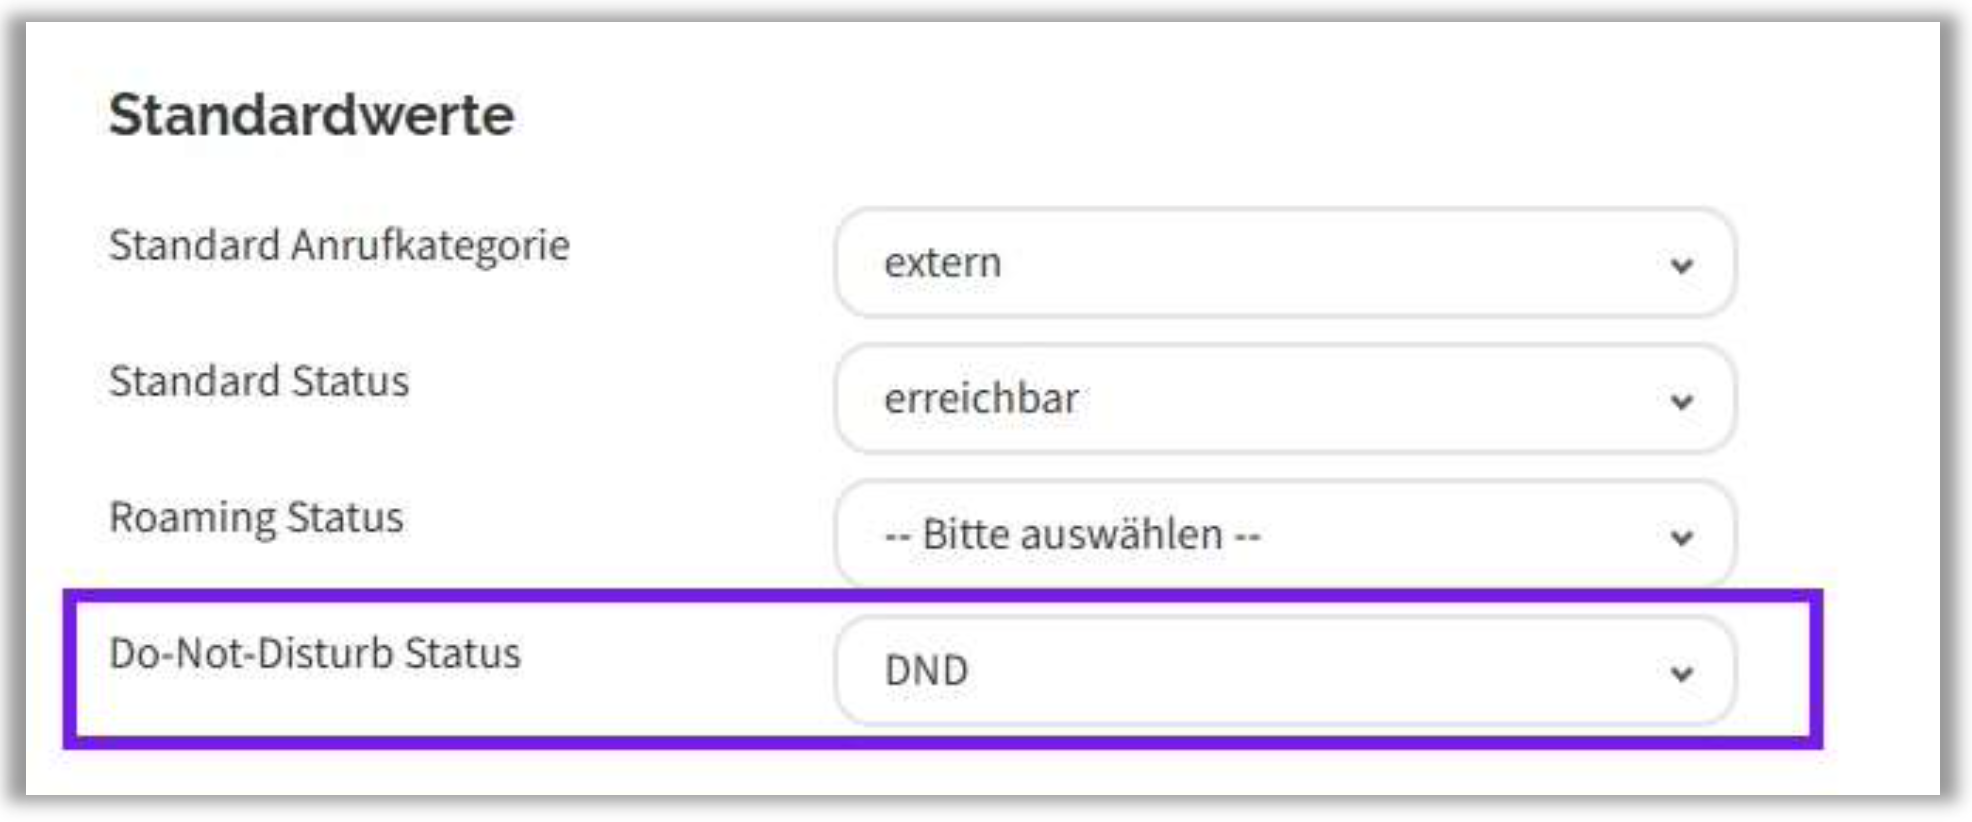Click the chevron arrow in the DND dropdown
The width and height of the screenshot is (1972, 822).
pyautogui.click(x=1681, y=673)
